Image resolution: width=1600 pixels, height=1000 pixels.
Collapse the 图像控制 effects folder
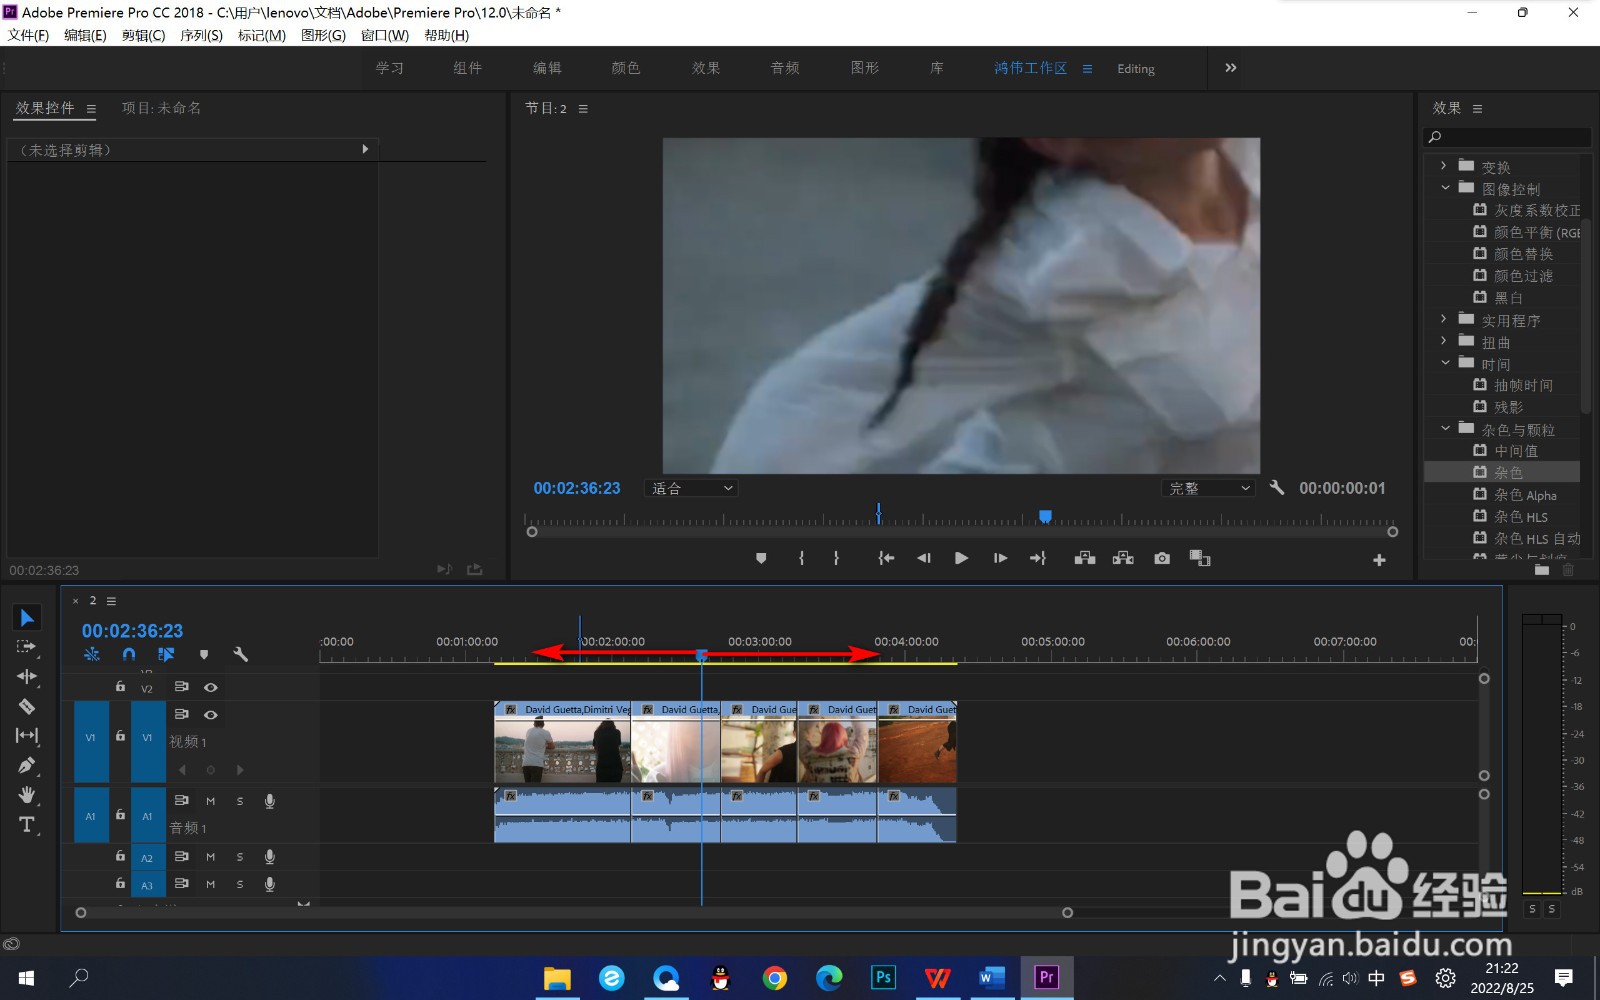point(1444,188)
